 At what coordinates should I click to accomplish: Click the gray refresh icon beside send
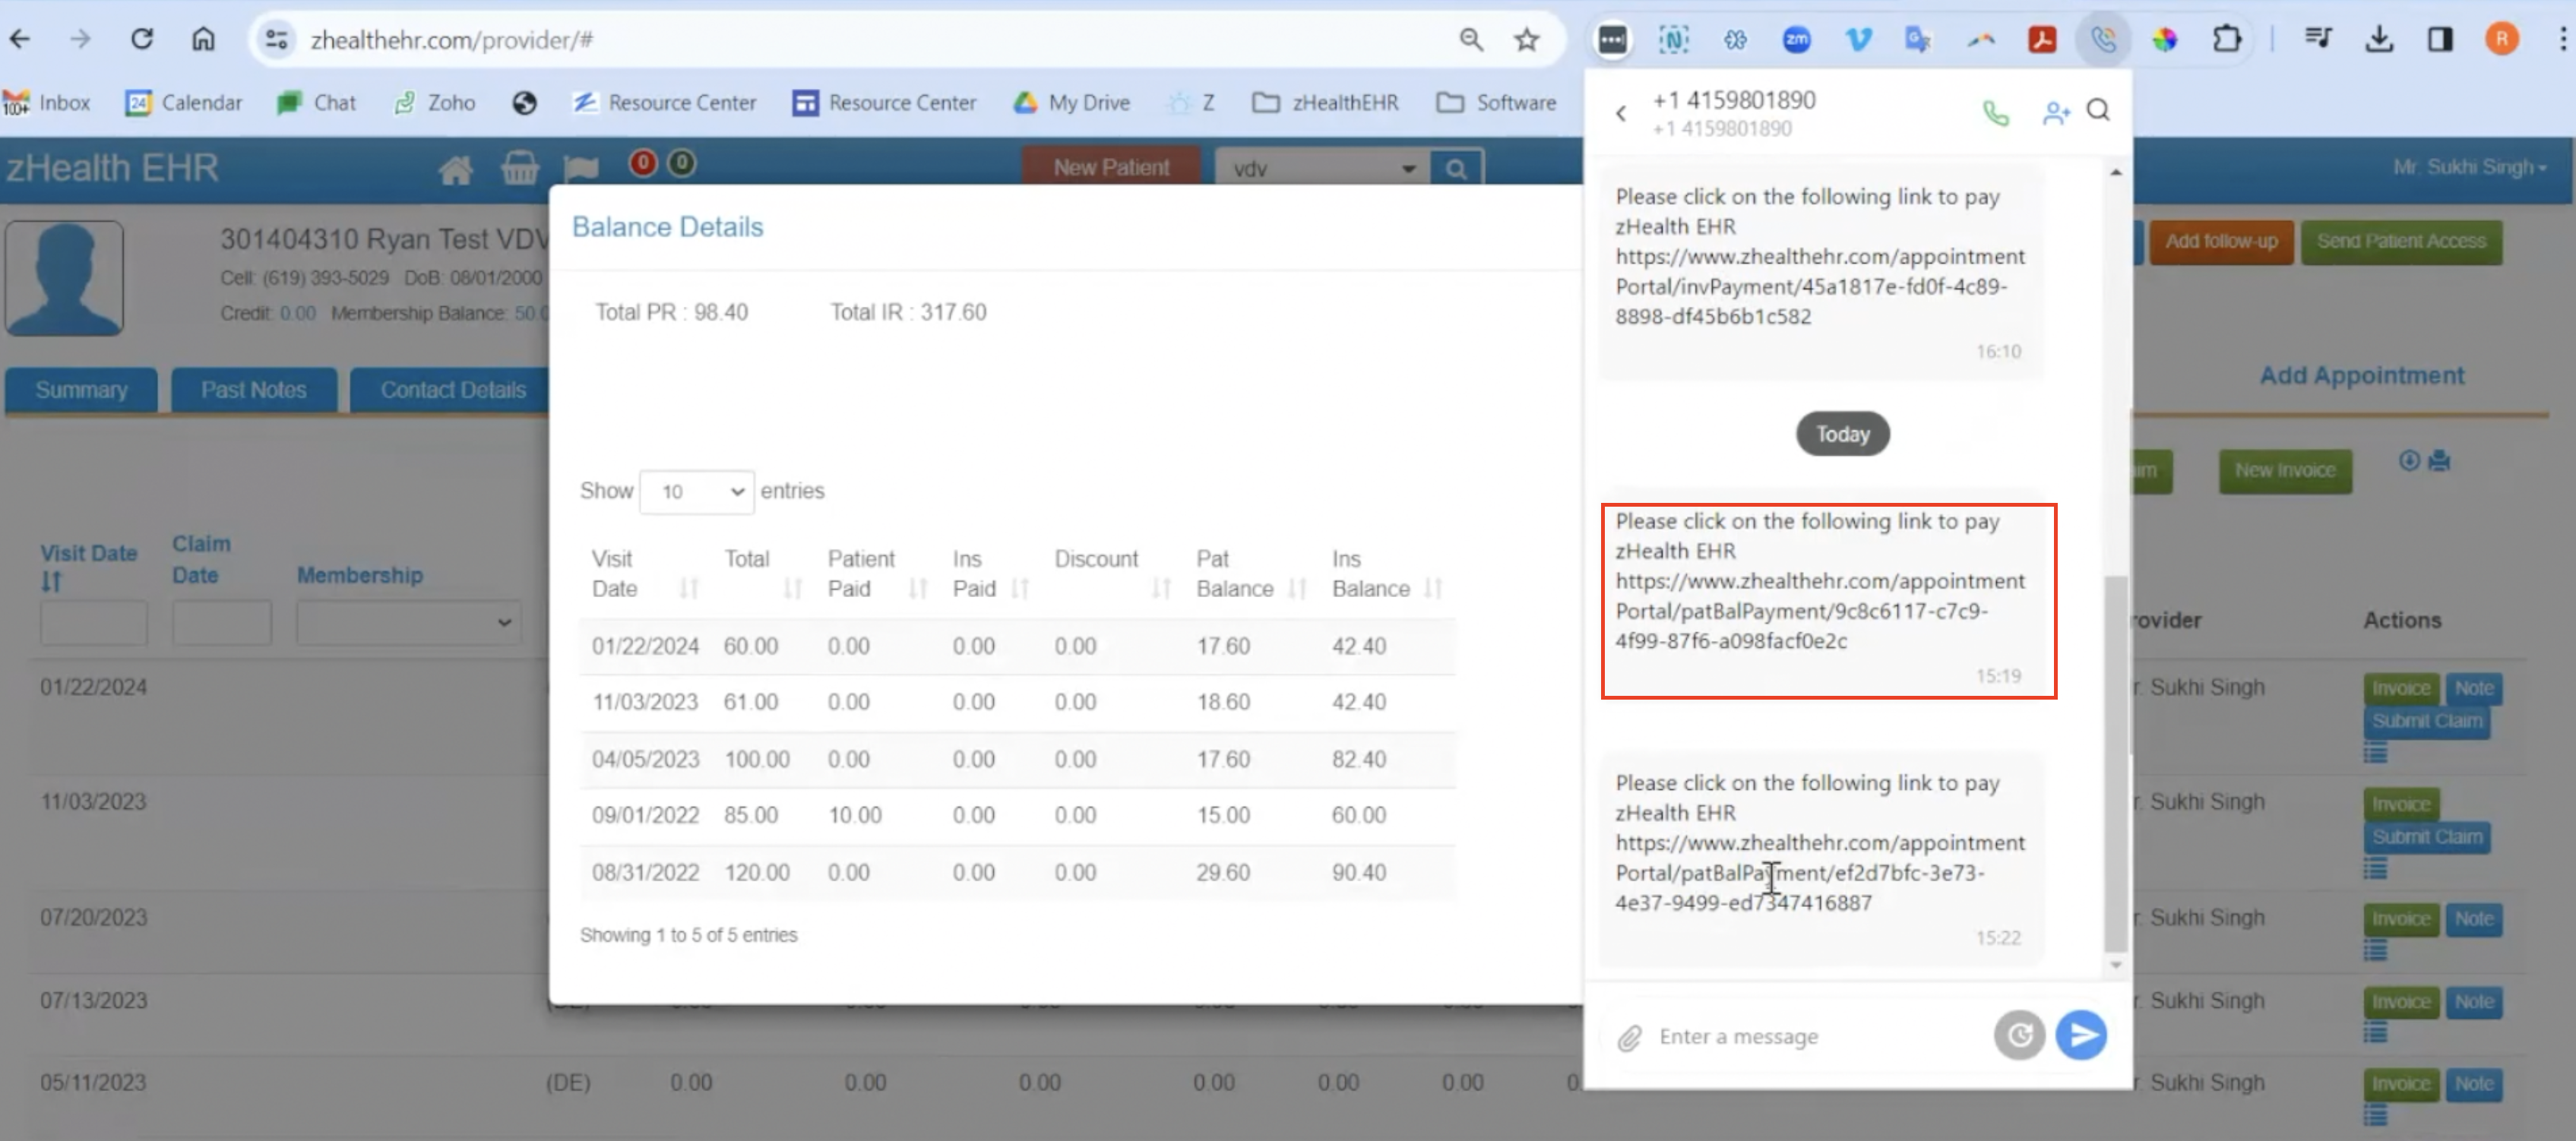click(2019, 1035)
